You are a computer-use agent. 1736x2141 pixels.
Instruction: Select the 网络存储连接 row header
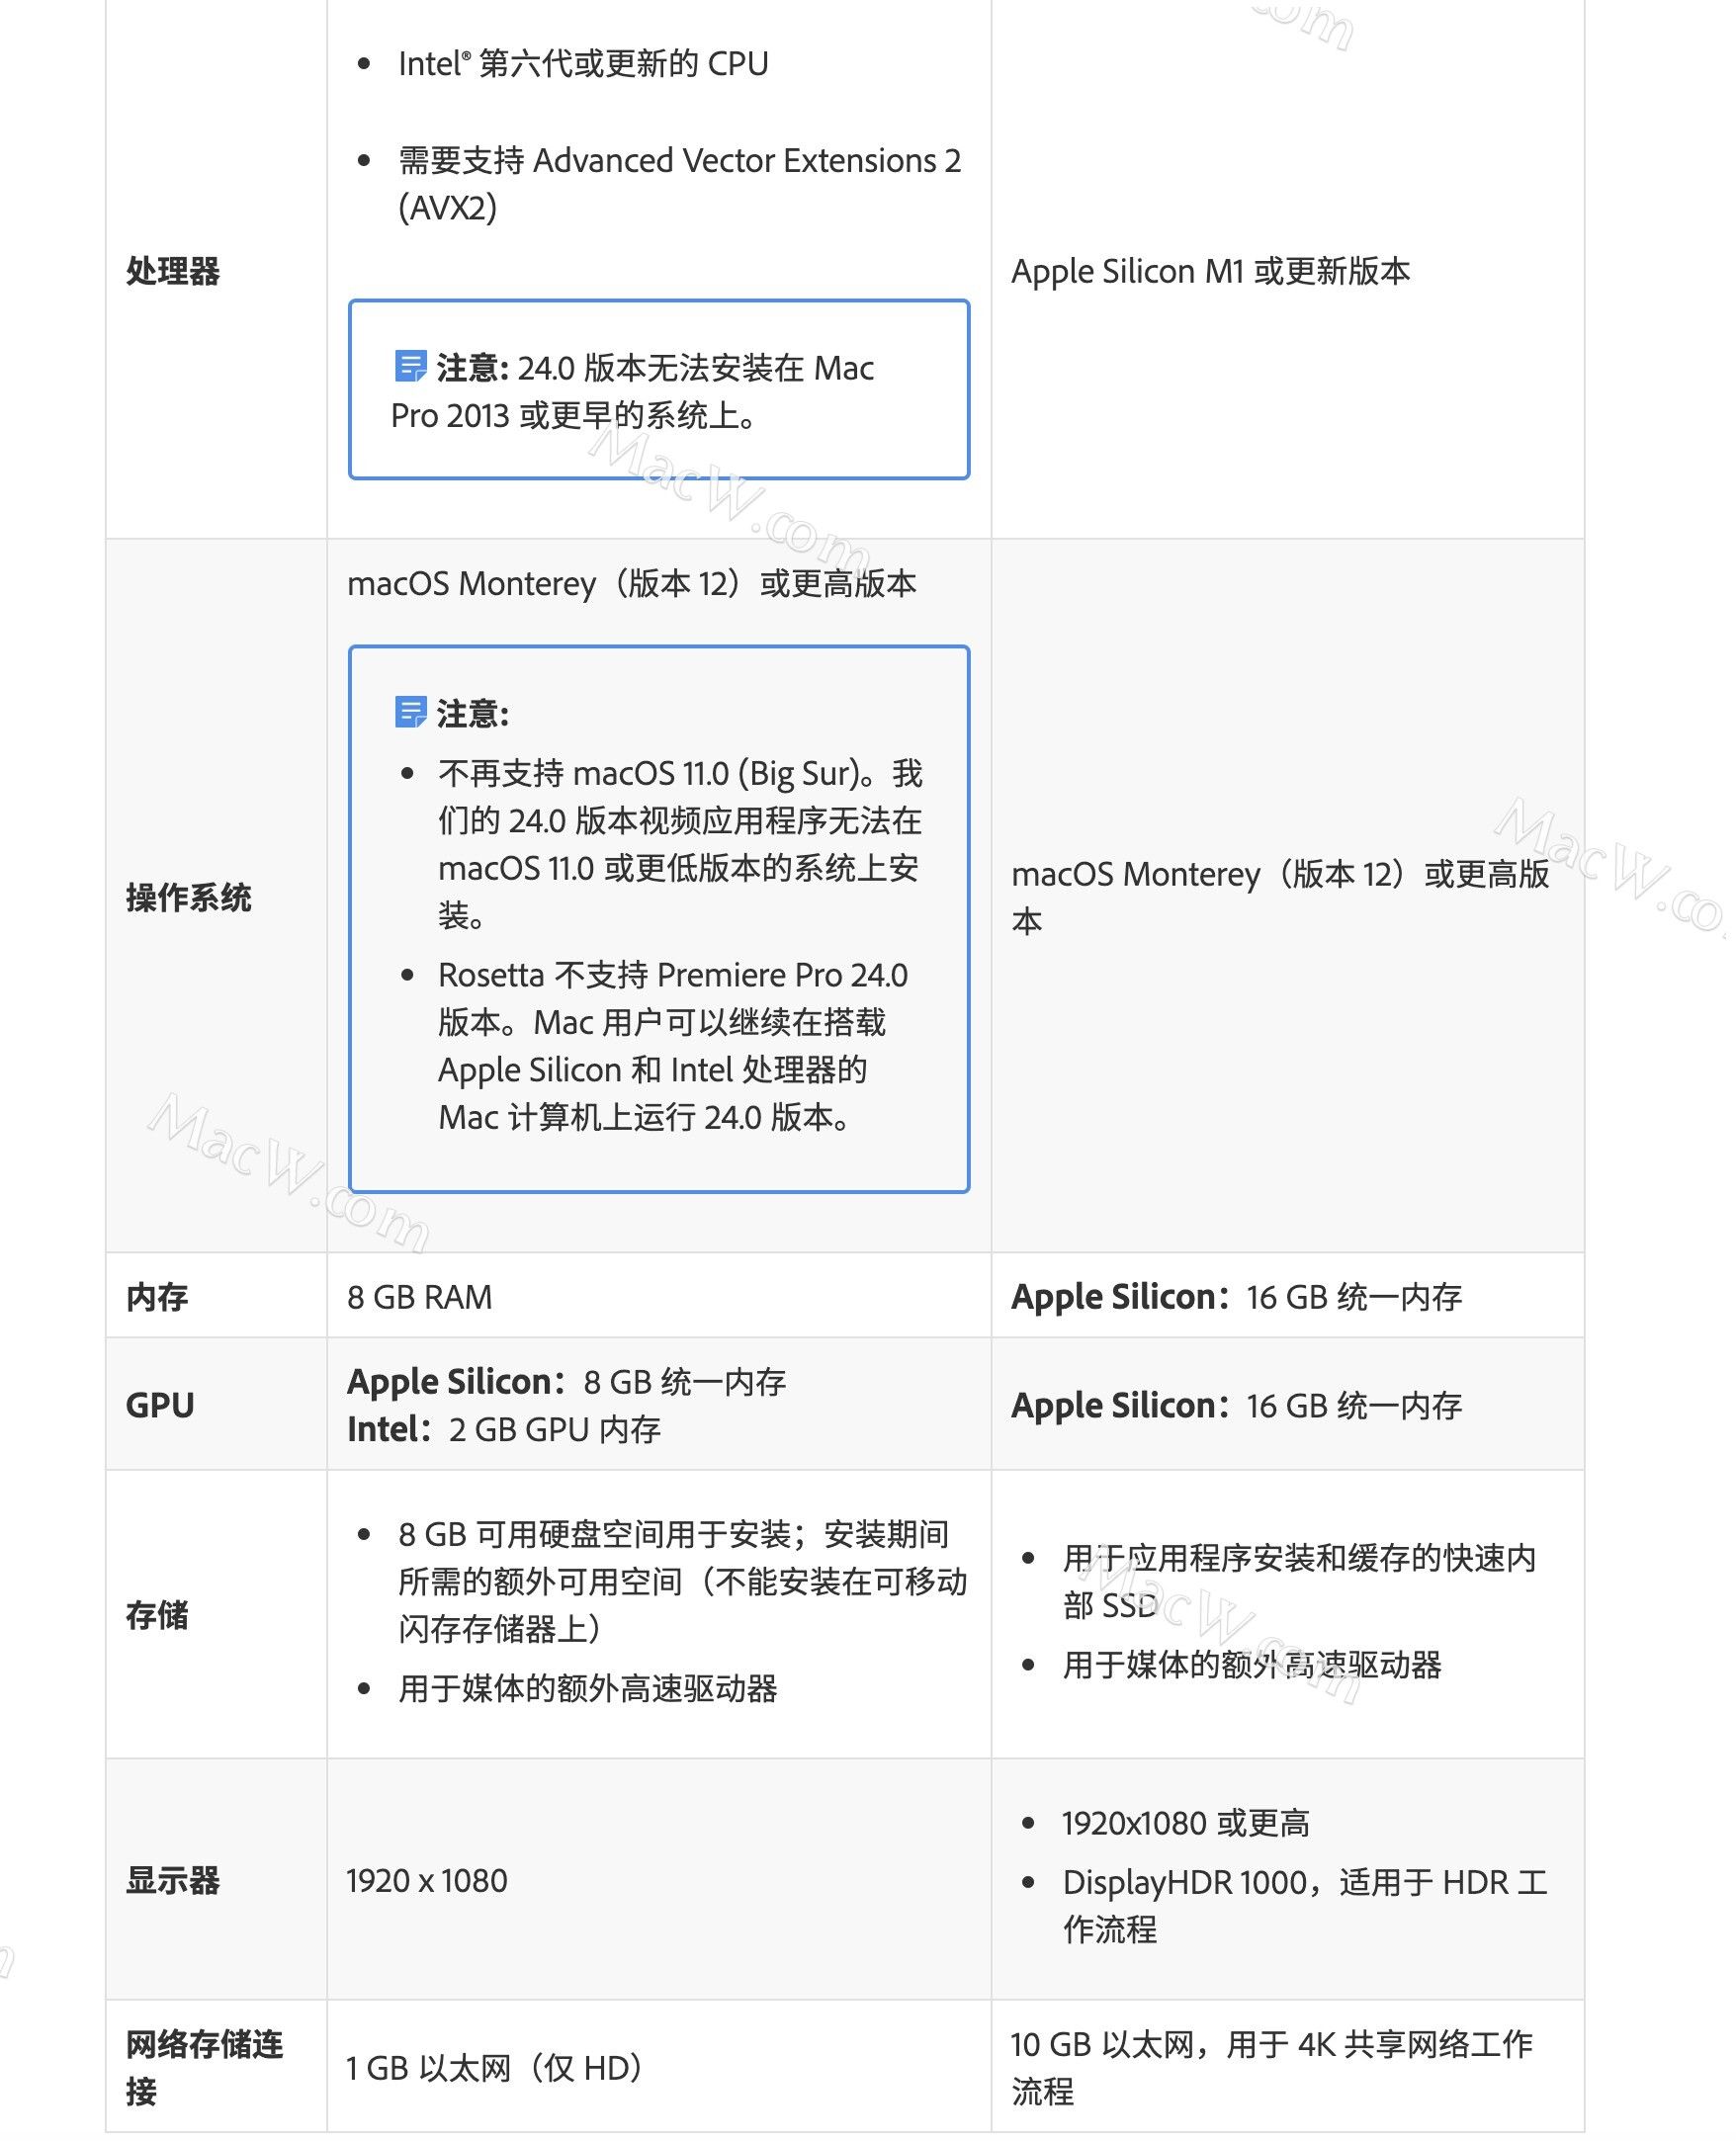tap(205, 2067)
